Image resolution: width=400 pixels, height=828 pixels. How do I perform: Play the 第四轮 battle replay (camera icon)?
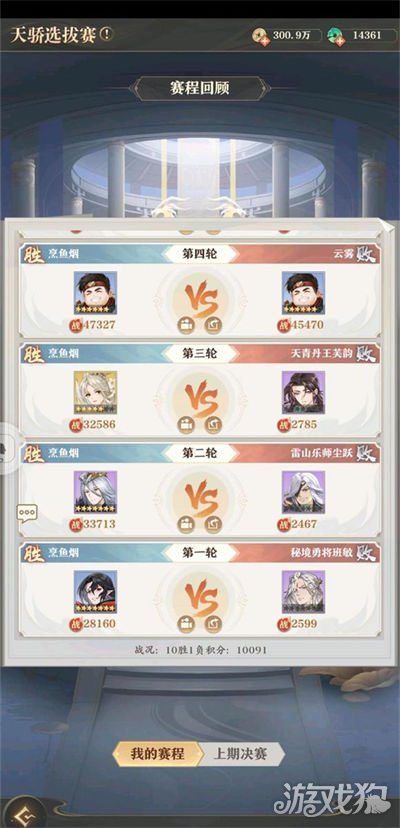(186, 325)
